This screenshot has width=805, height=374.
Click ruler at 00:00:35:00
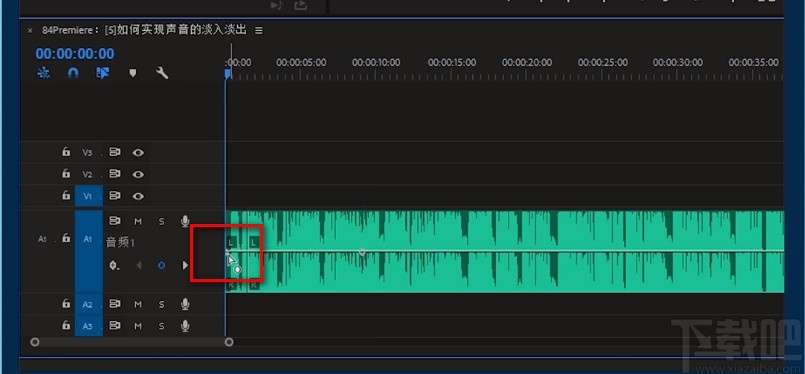[753, 63]
